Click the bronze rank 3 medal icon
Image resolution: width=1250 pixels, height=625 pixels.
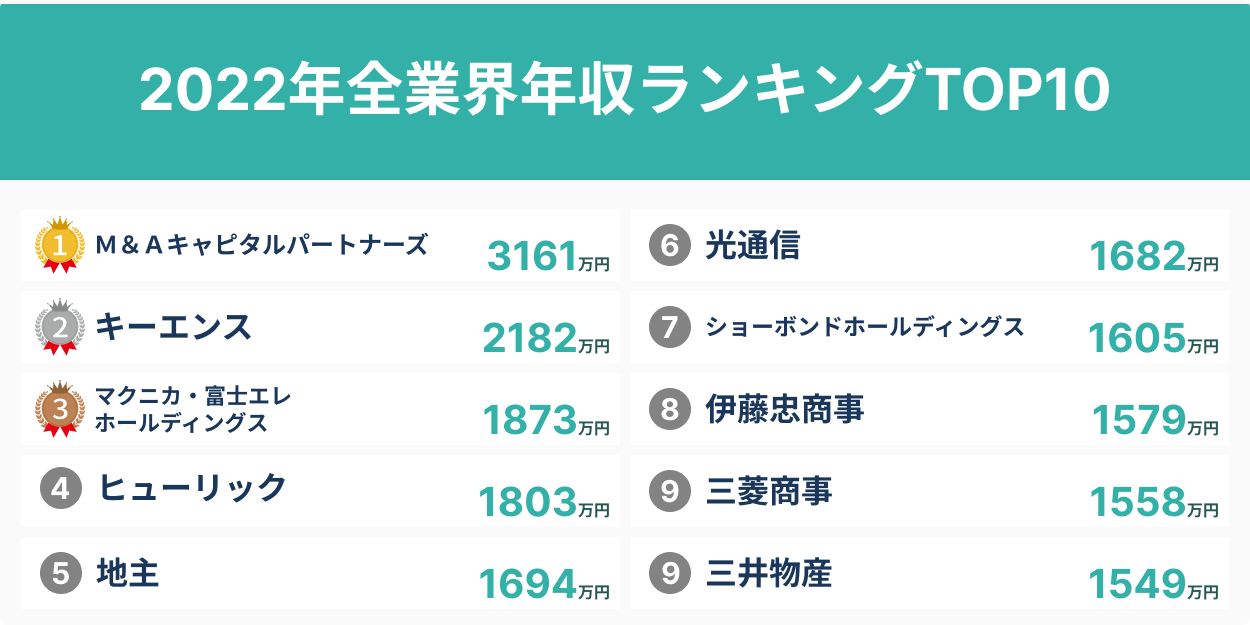(x=59, y=409)
